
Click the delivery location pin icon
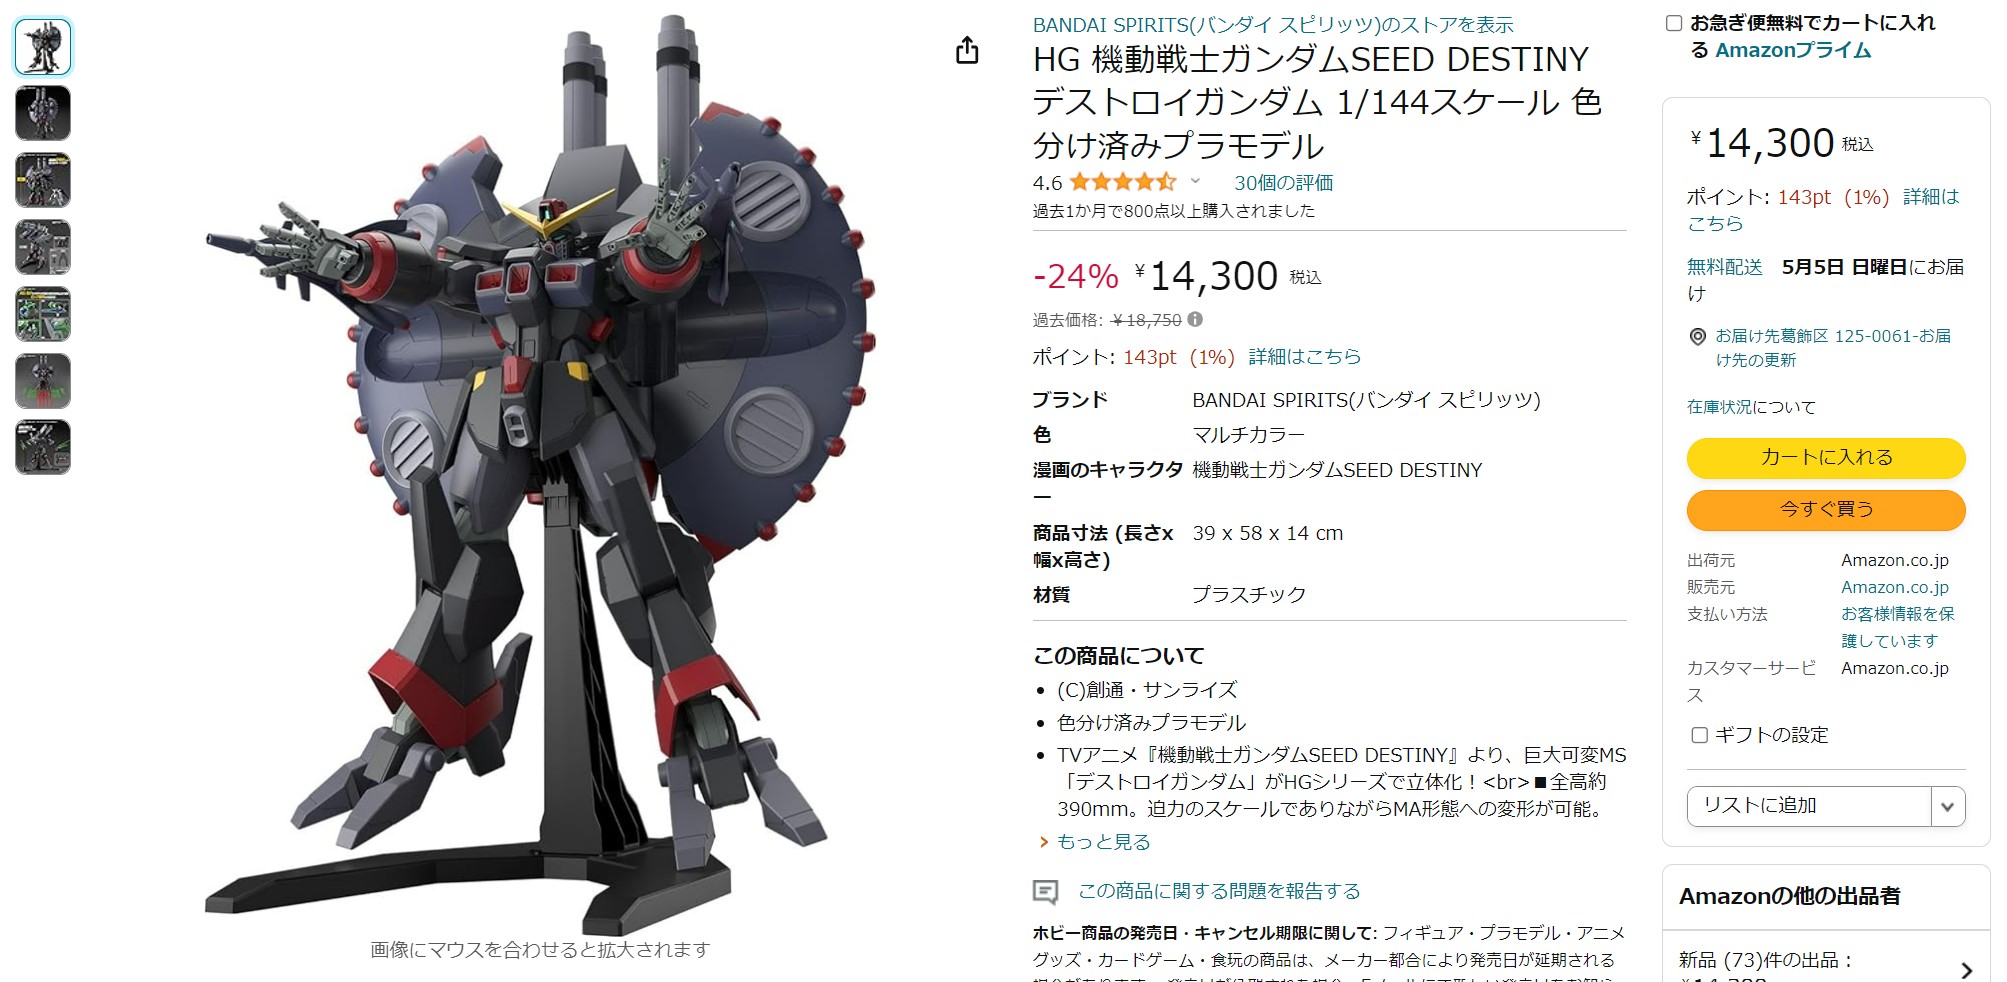pos(1697,337)
